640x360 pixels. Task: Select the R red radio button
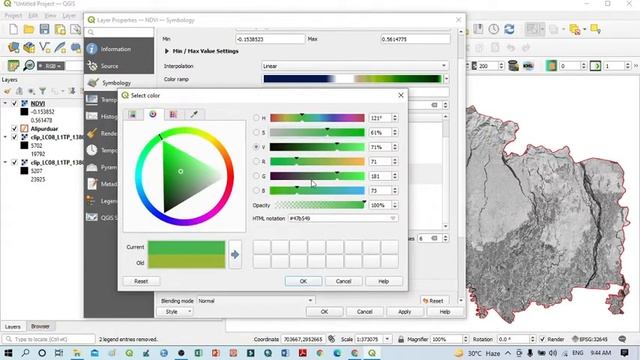pyautogui.click(x=256, y=162)
